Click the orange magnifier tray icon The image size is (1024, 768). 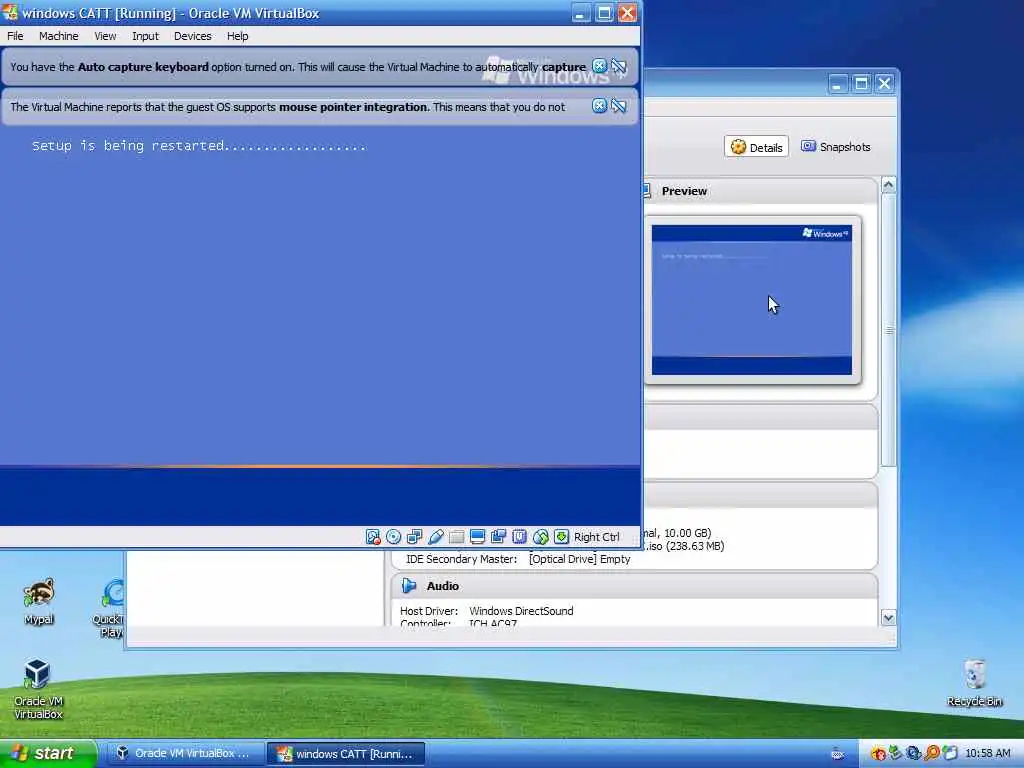coord(932,754)
